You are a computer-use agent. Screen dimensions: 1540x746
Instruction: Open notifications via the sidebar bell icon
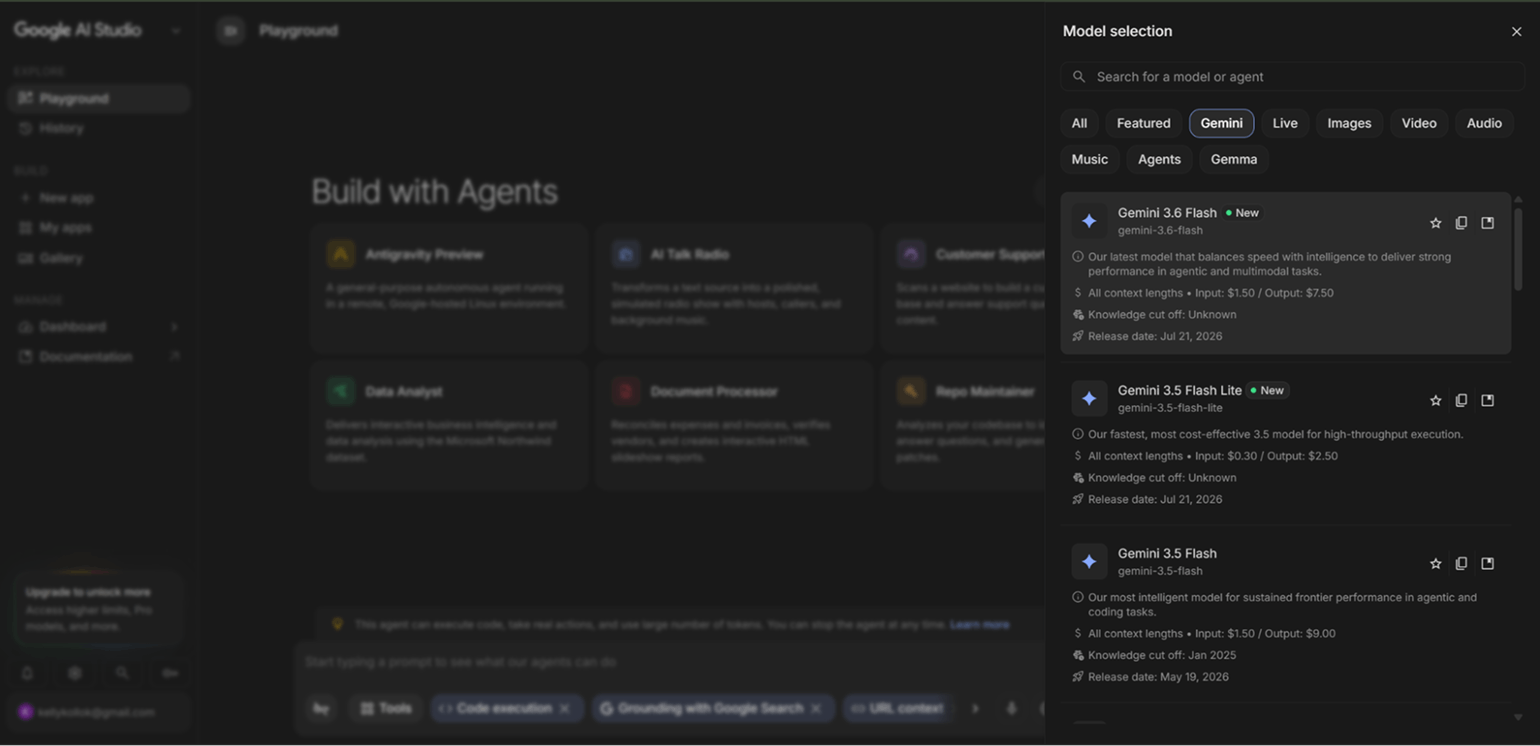click(x=27, y=674)
